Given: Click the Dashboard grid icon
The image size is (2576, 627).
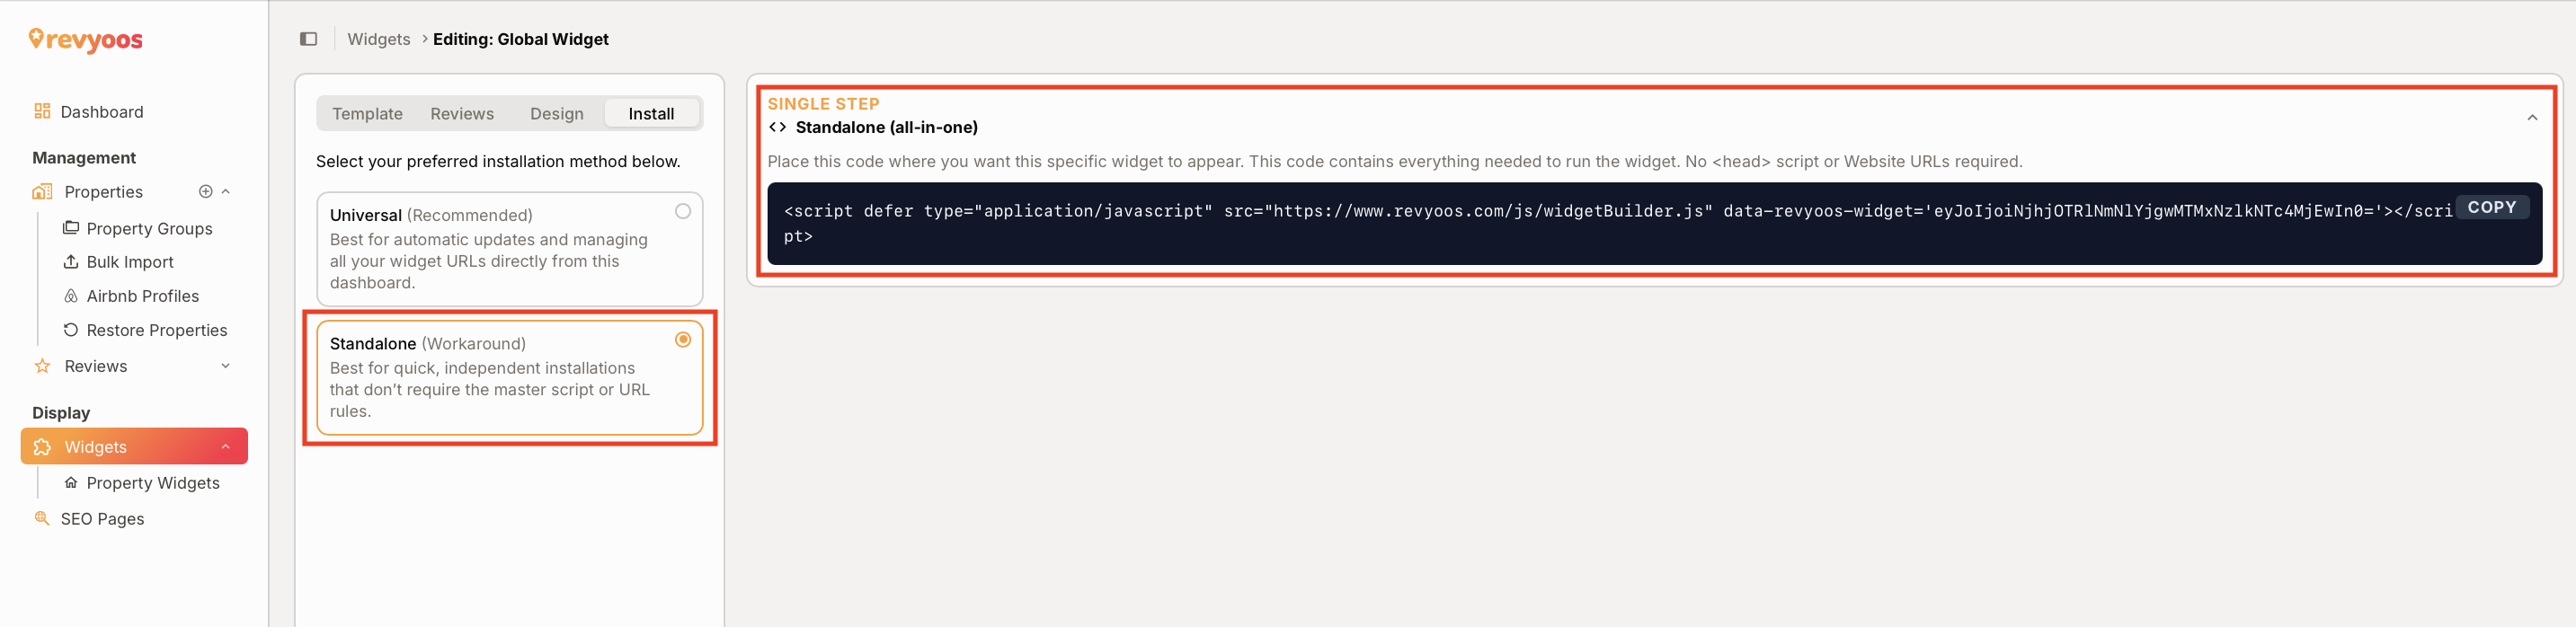Looking at the screenshot, I should tap(42, 111).
